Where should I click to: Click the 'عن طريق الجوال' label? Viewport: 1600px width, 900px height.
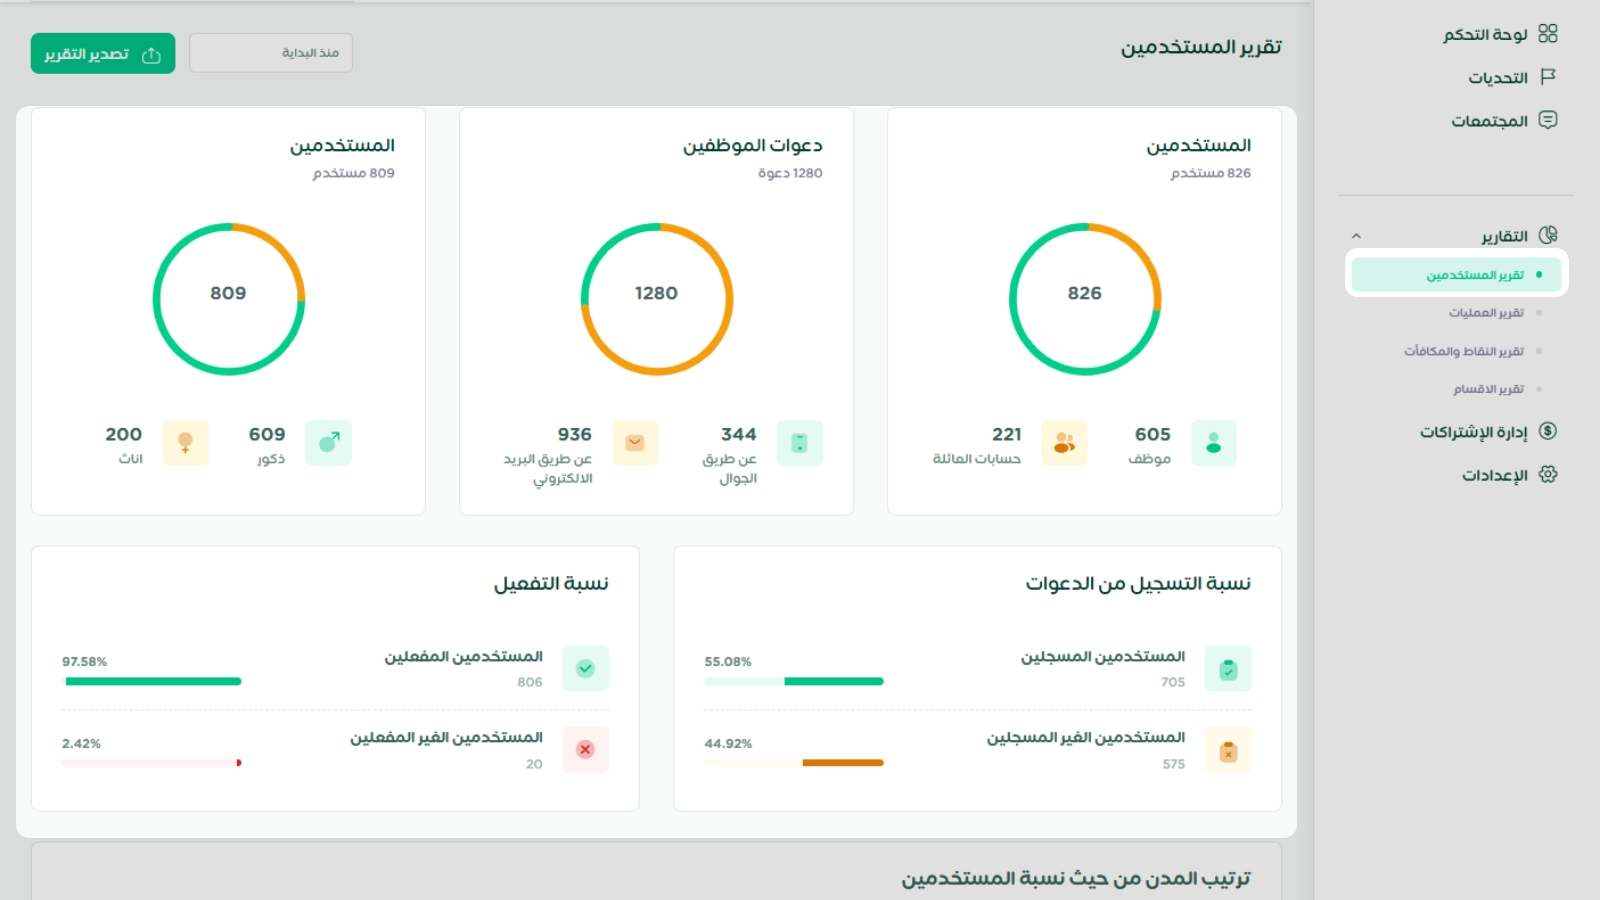[730, 469]
